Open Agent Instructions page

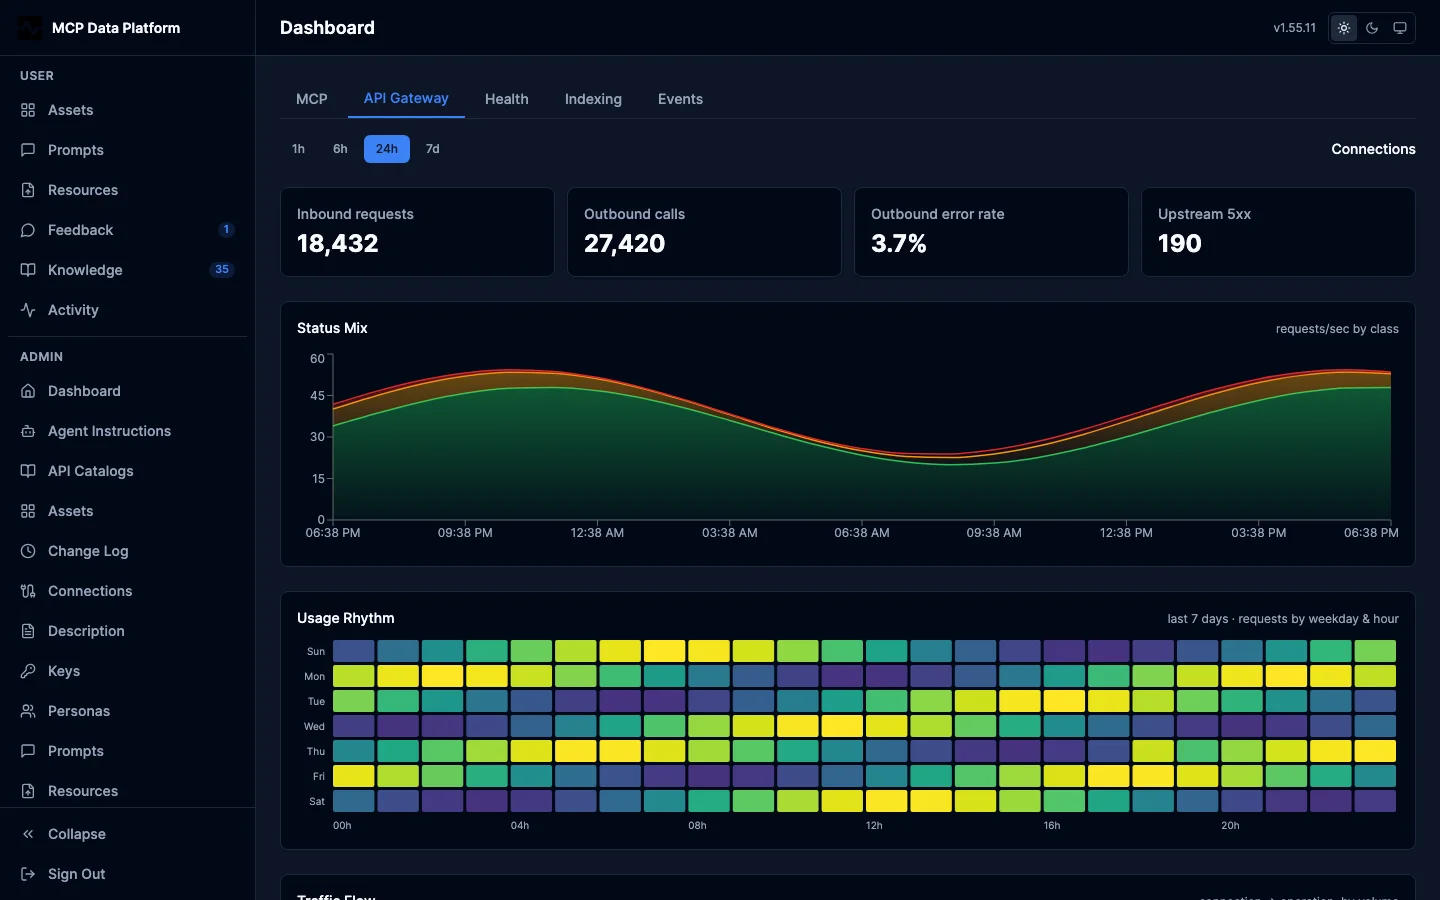tap(127, 431)
